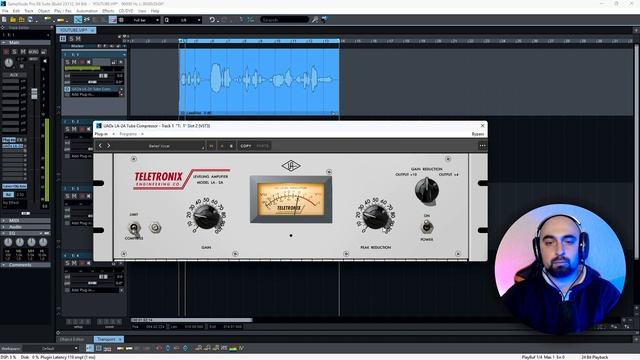640x360 pixels.
Task: Click the grid view icon left of track header S M
Action: [63, 39]
